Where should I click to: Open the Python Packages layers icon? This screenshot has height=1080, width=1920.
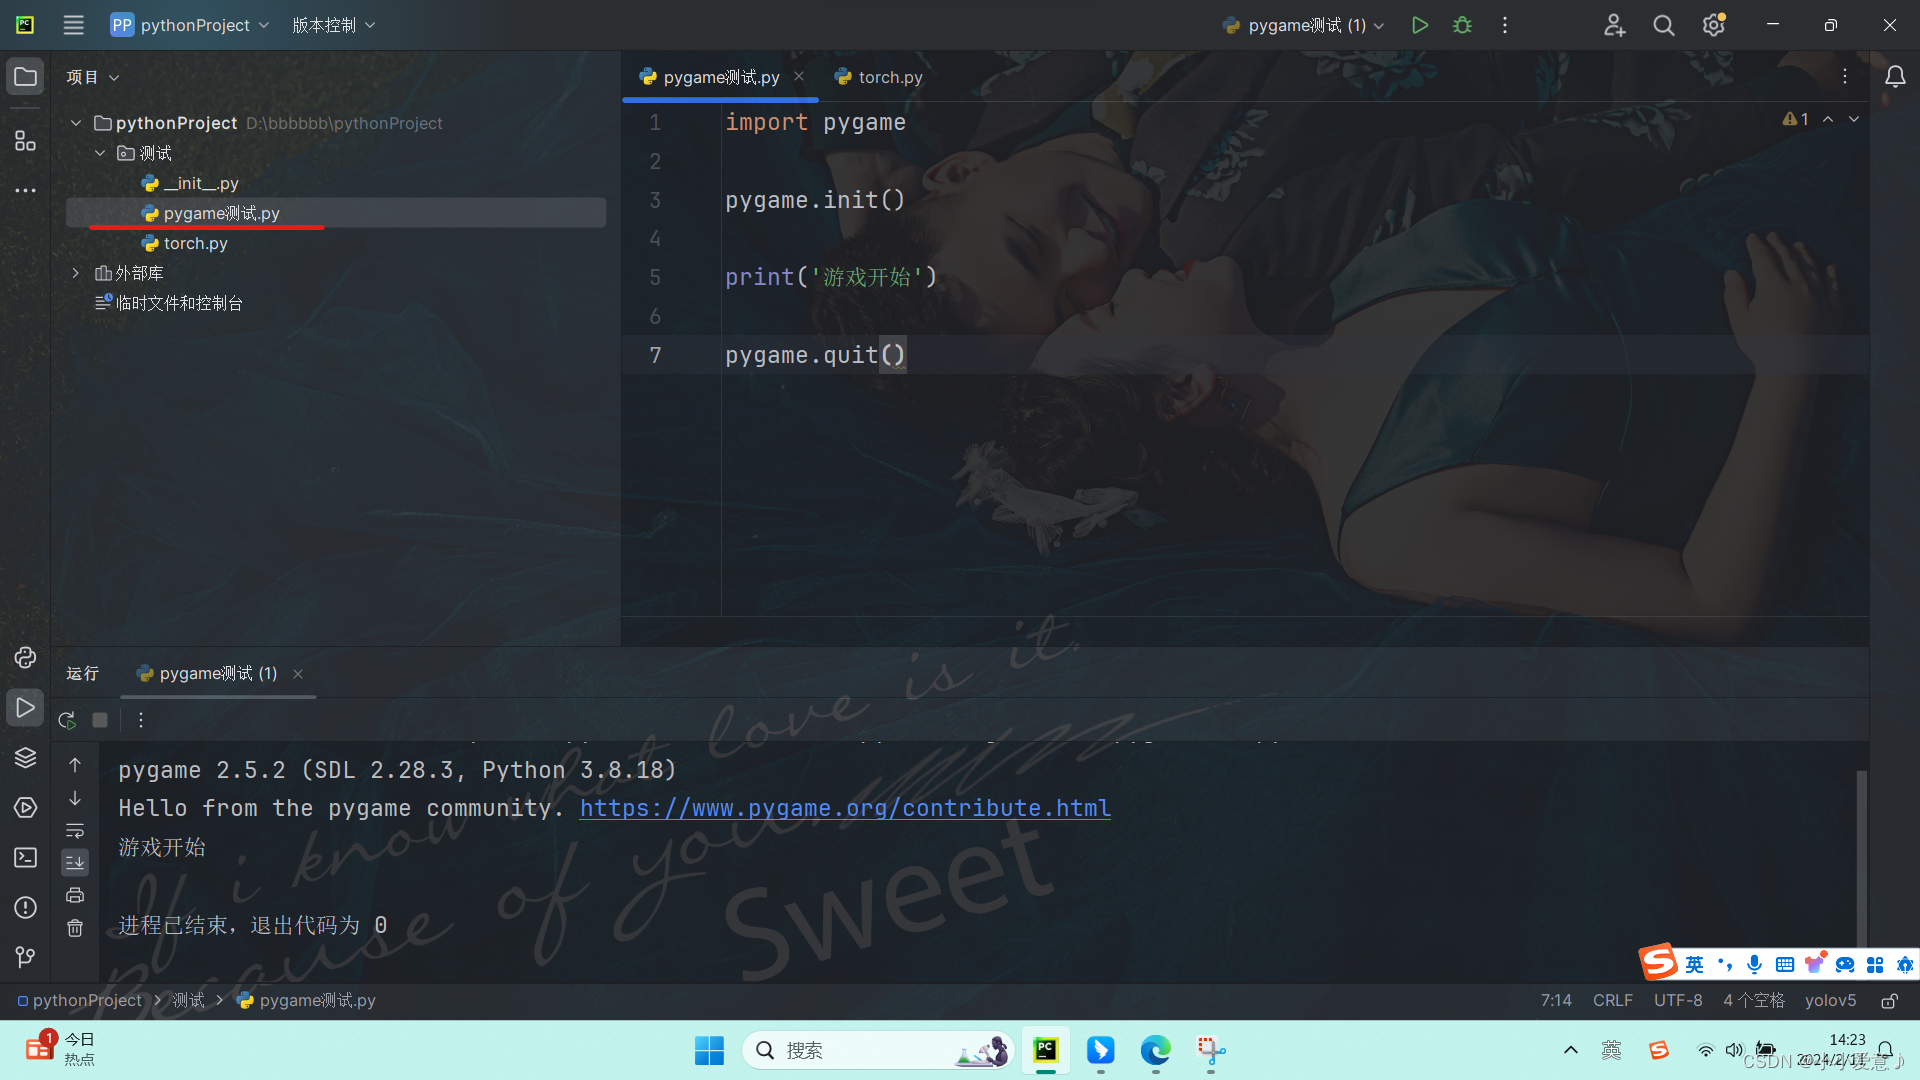tap(25, 757)
